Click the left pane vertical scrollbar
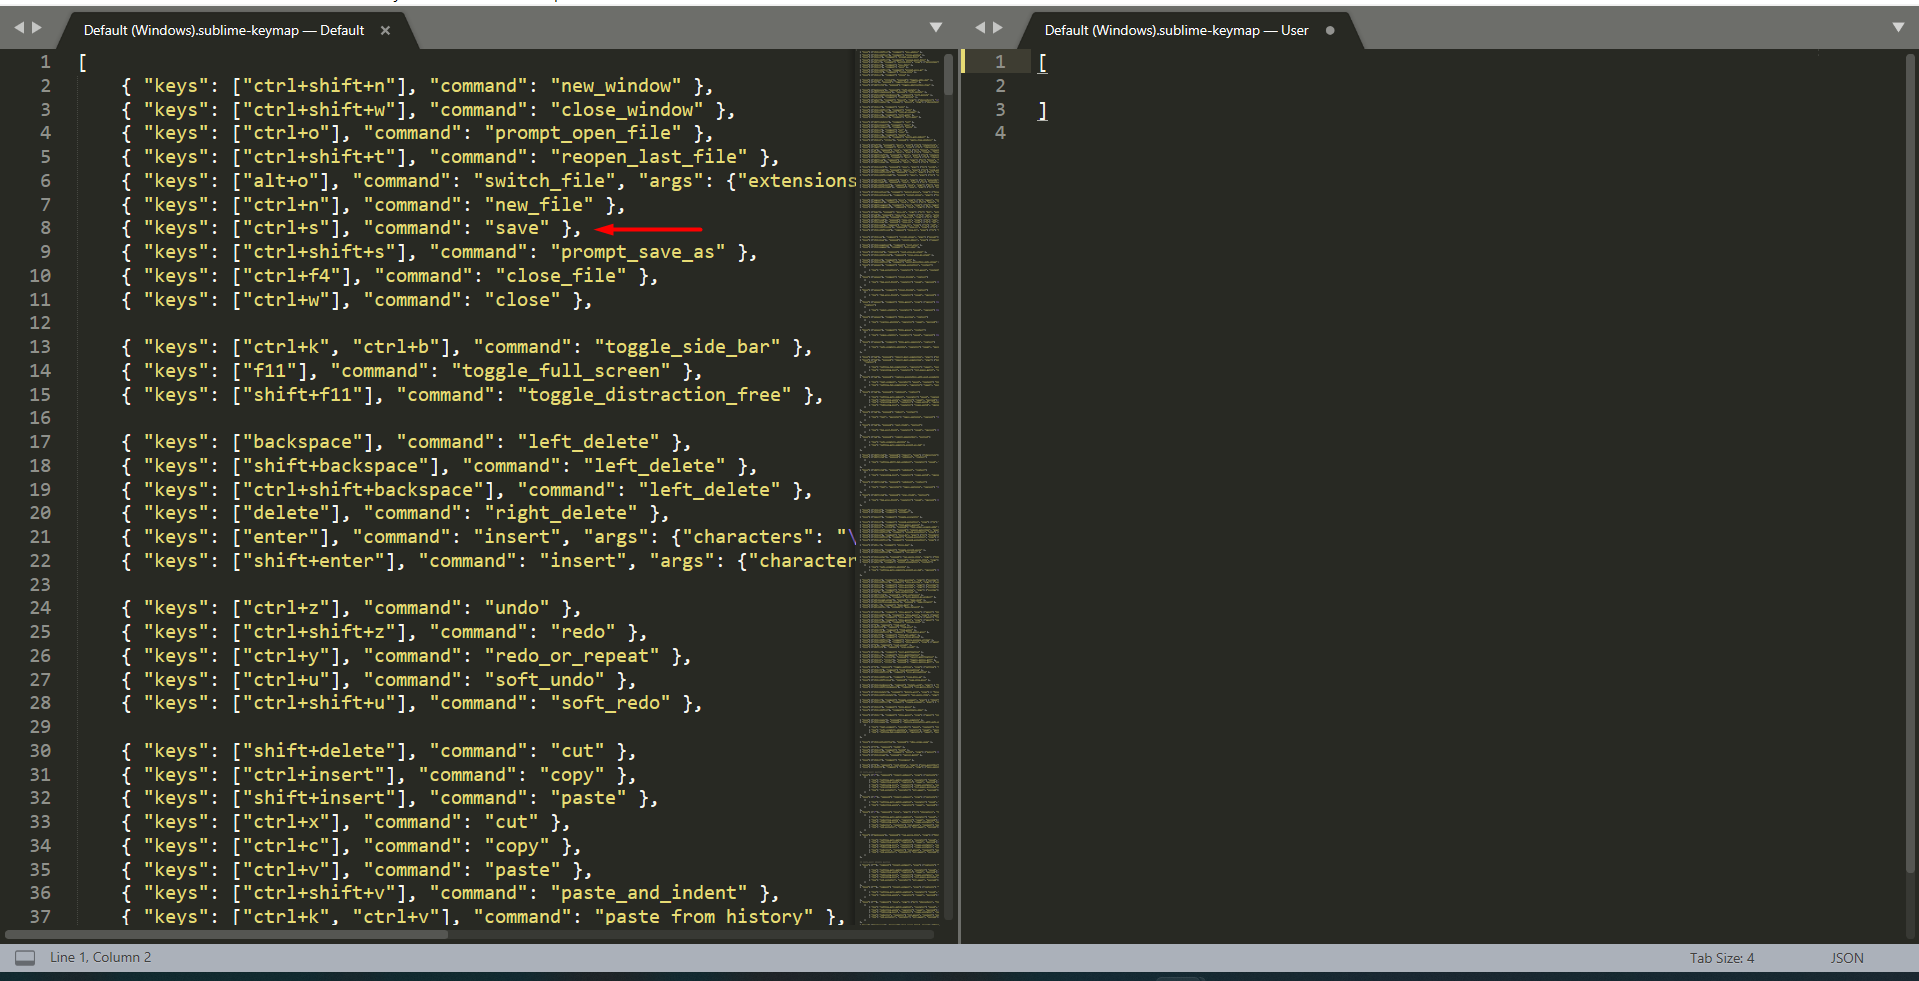The image size is (1919, 981). (x=948, y=75)
